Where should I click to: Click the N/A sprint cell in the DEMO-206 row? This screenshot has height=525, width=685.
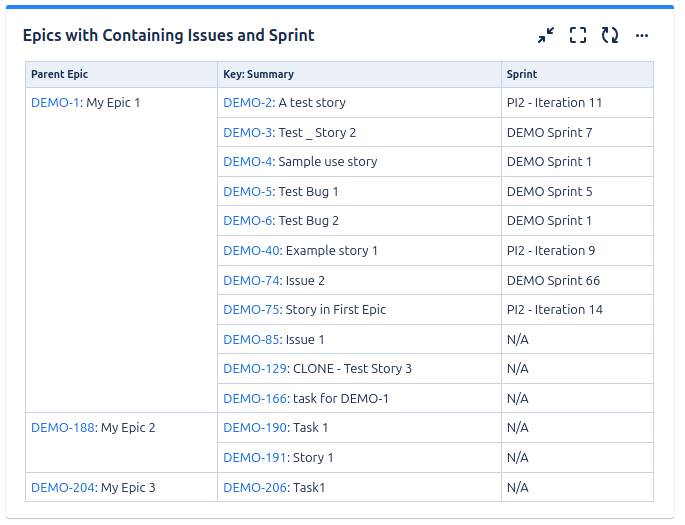click(x=577, y=487)
